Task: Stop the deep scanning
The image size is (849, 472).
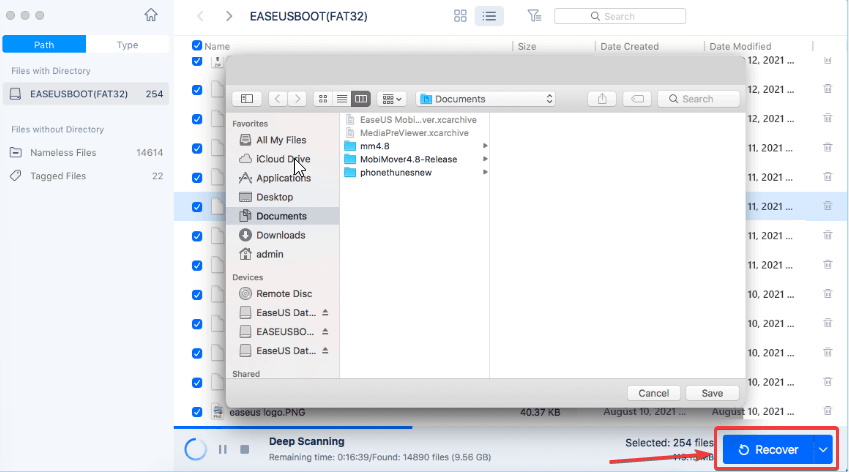Action: tap(245, 449)
